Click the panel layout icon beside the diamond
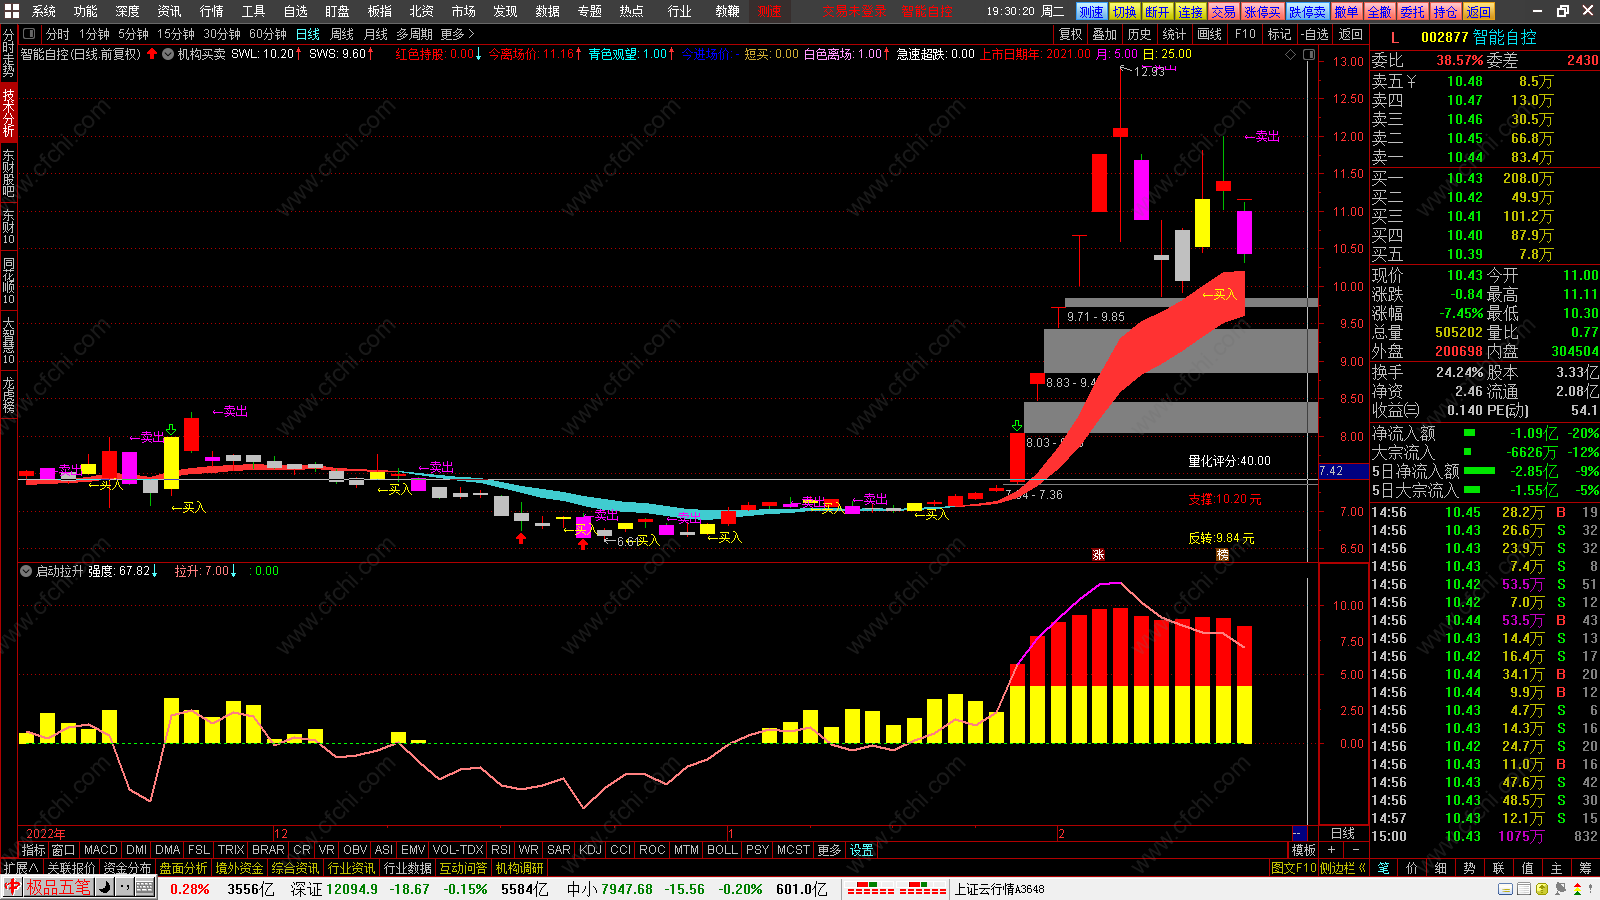The height and width of the screenshot is (900, 1600). click(x=1309, y=54)
